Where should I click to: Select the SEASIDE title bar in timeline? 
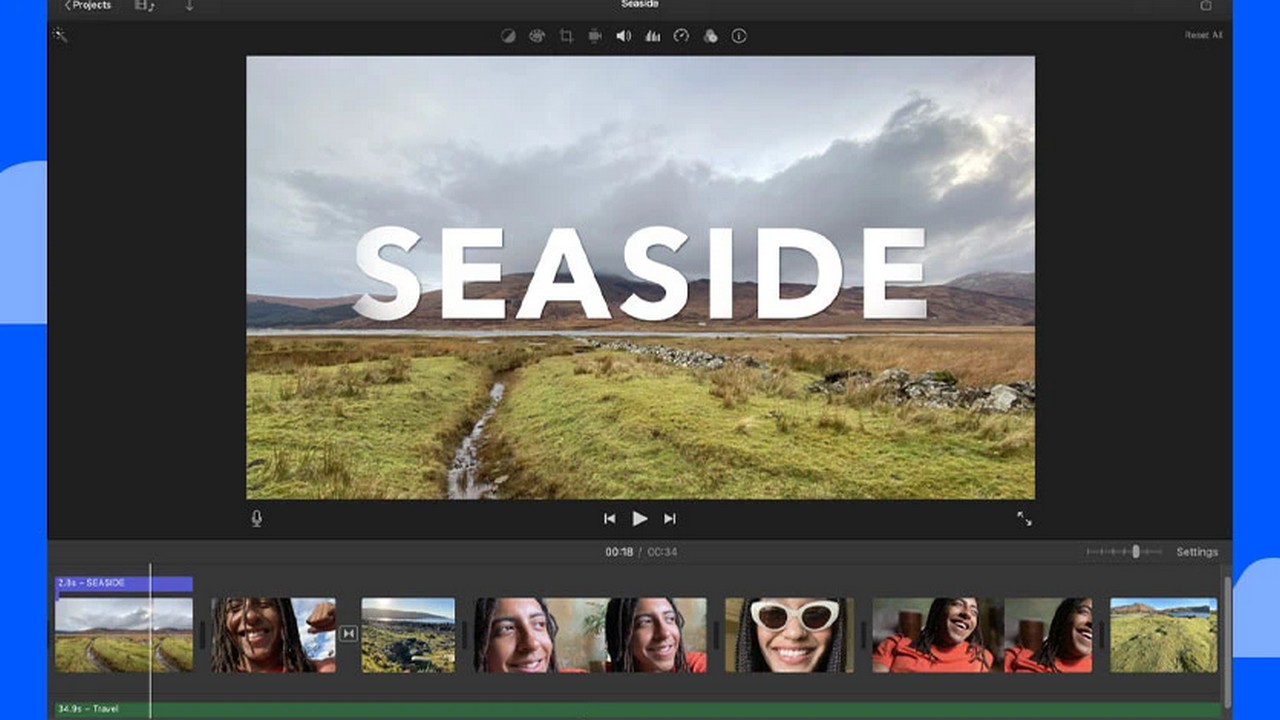tap(123, 583)
